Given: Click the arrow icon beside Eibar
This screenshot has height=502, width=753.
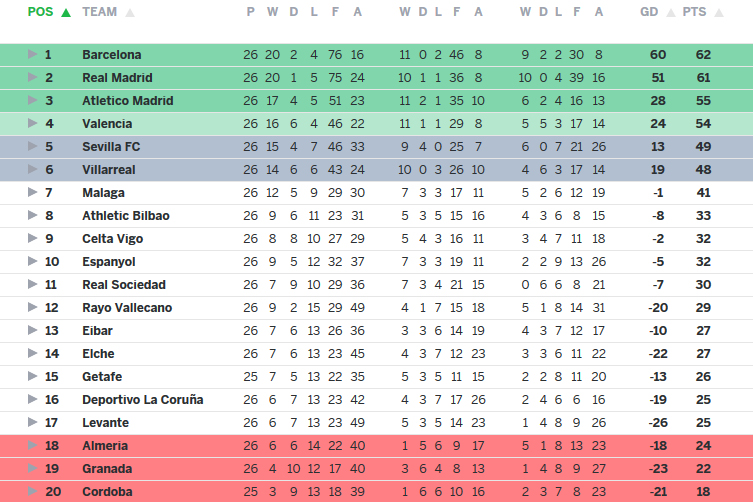Looking at the screenshot, I should [32, 331].
